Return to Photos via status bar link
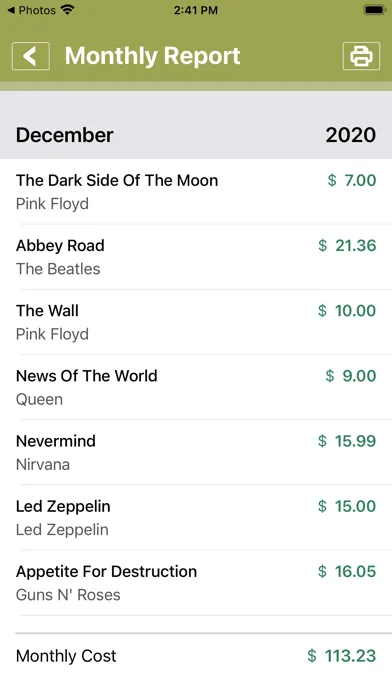This screenshot has height=696, width=392. 31,10
